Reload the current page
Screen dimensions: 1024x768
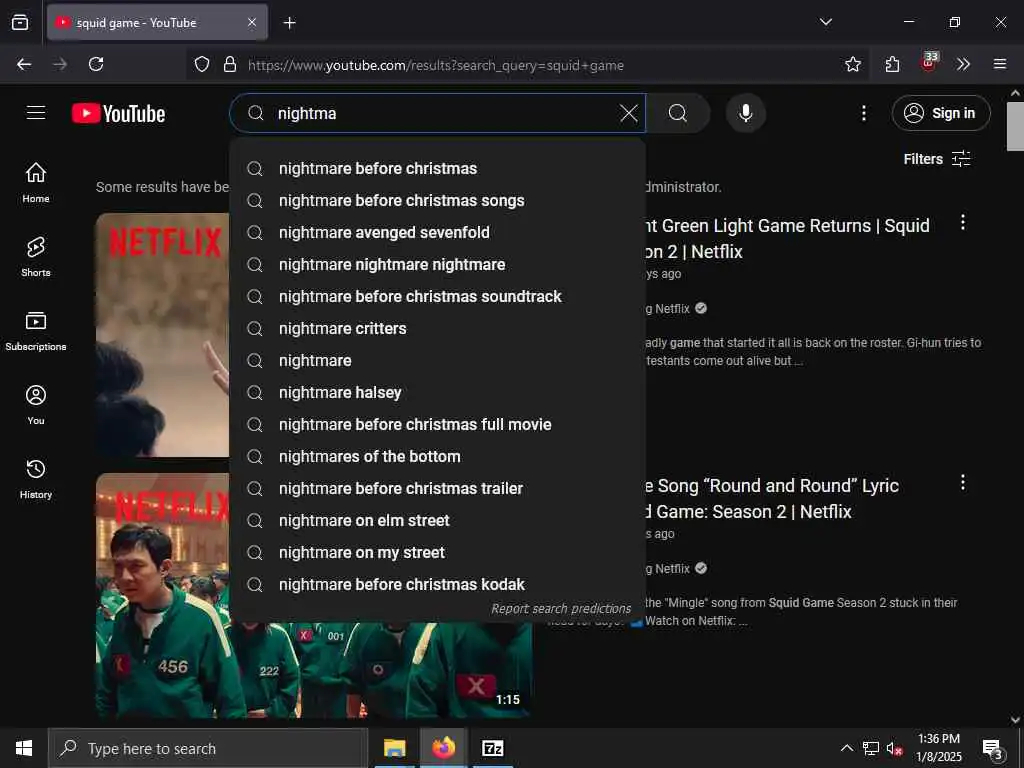[96, 64]
